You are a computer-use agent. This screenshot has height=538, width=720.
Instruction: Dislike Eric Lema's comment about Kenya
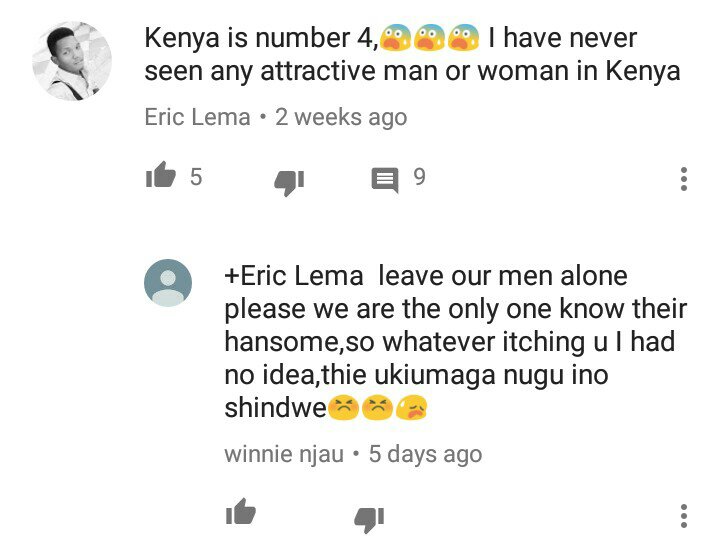[289, 182]
